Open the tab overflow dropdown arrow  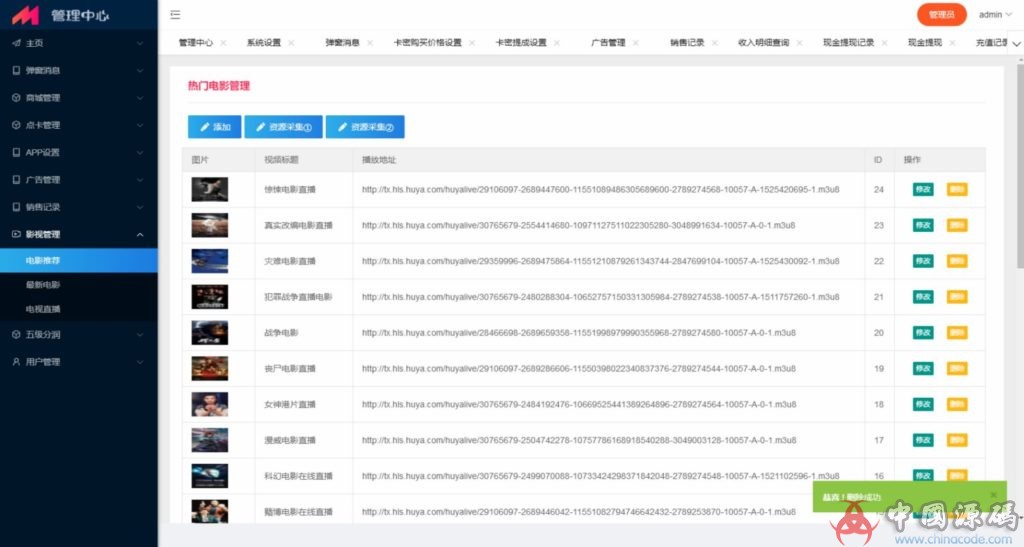1016,44
